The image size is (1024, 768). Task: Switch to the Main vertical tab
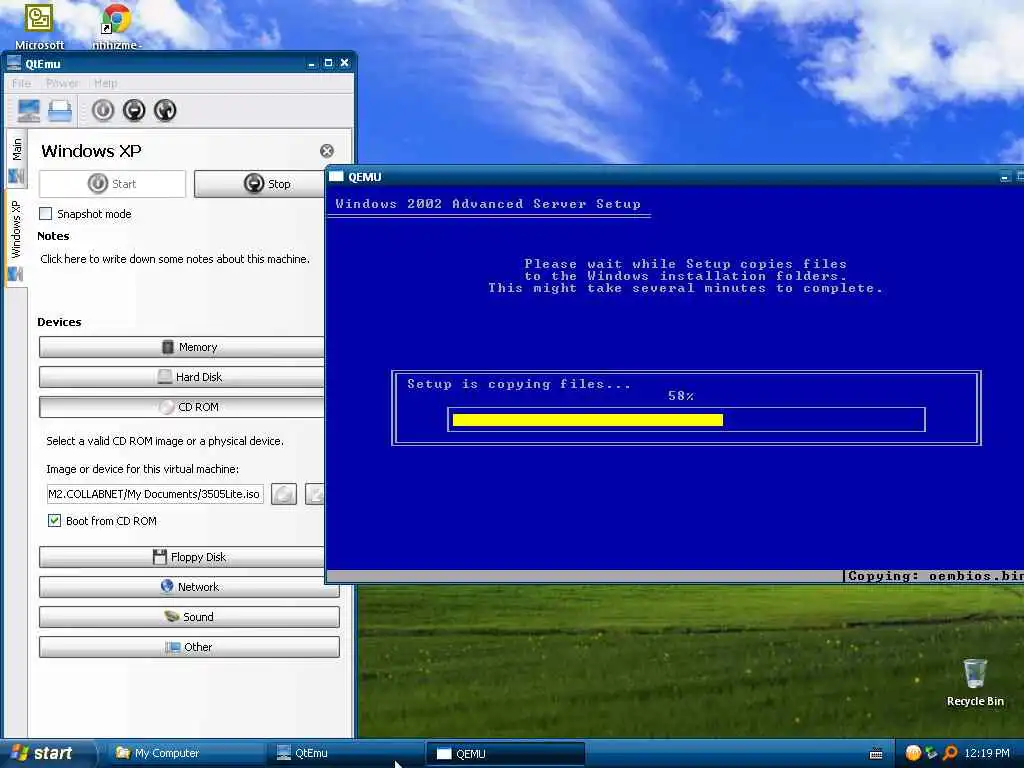point(16,159)
